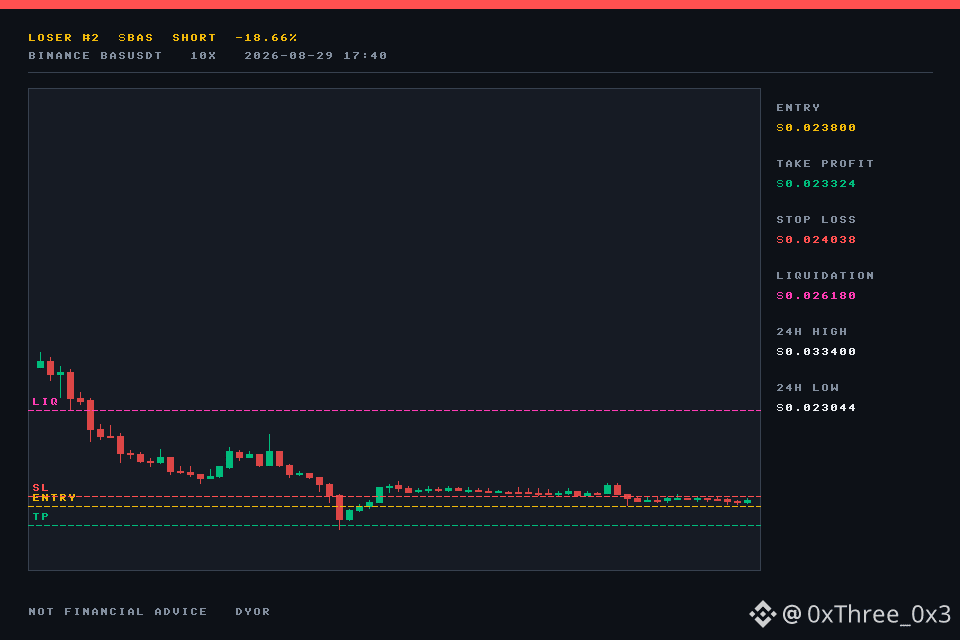Select the $BAS ticker text

pyautogui.click(x=135, y=37)
